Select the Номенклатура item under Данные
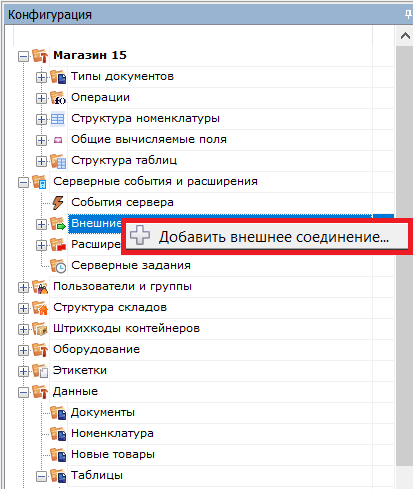The height and width of the screenshot is (489, 413). [112, 433]
